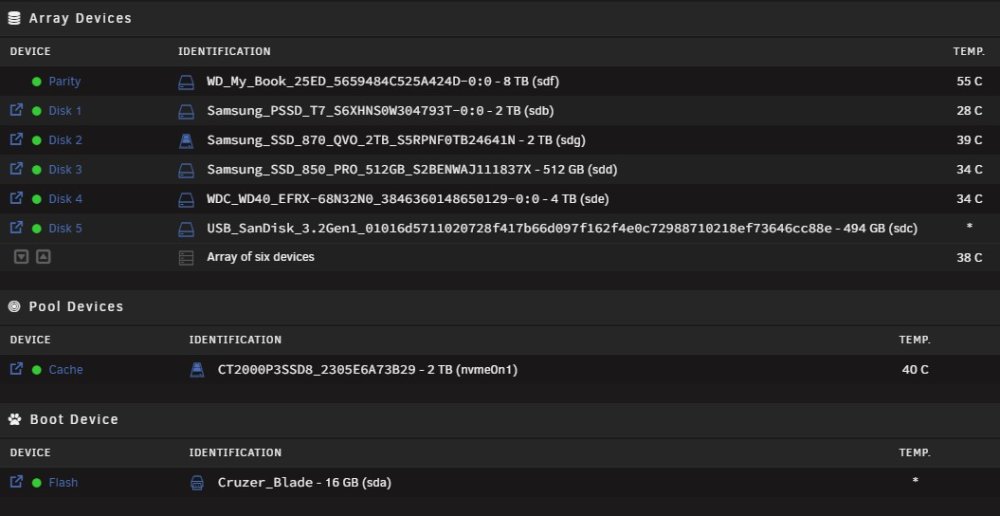Open the Parity device link

pos(64,82)
